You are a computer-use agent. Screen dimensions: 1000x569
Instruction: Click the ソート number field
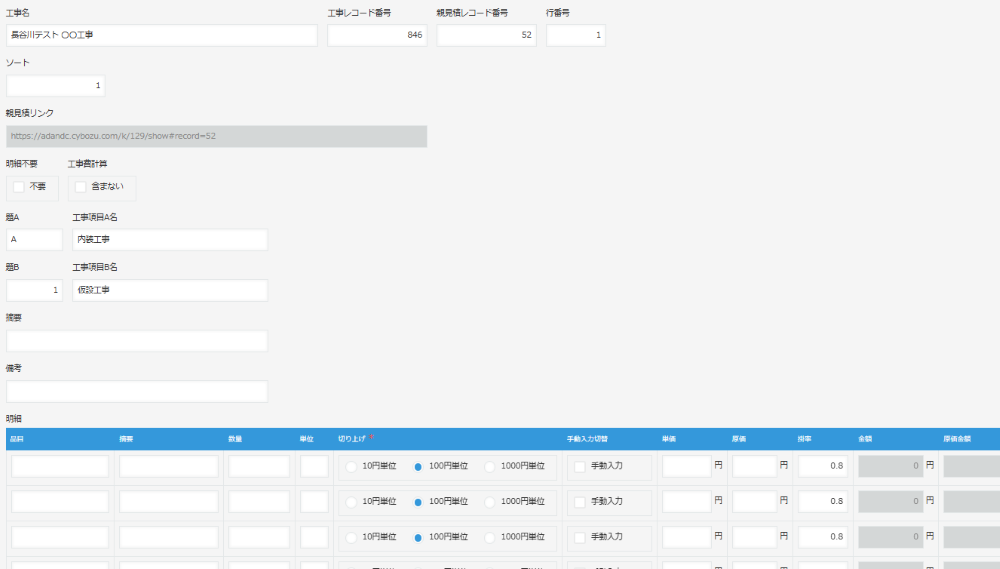(55, 85)
